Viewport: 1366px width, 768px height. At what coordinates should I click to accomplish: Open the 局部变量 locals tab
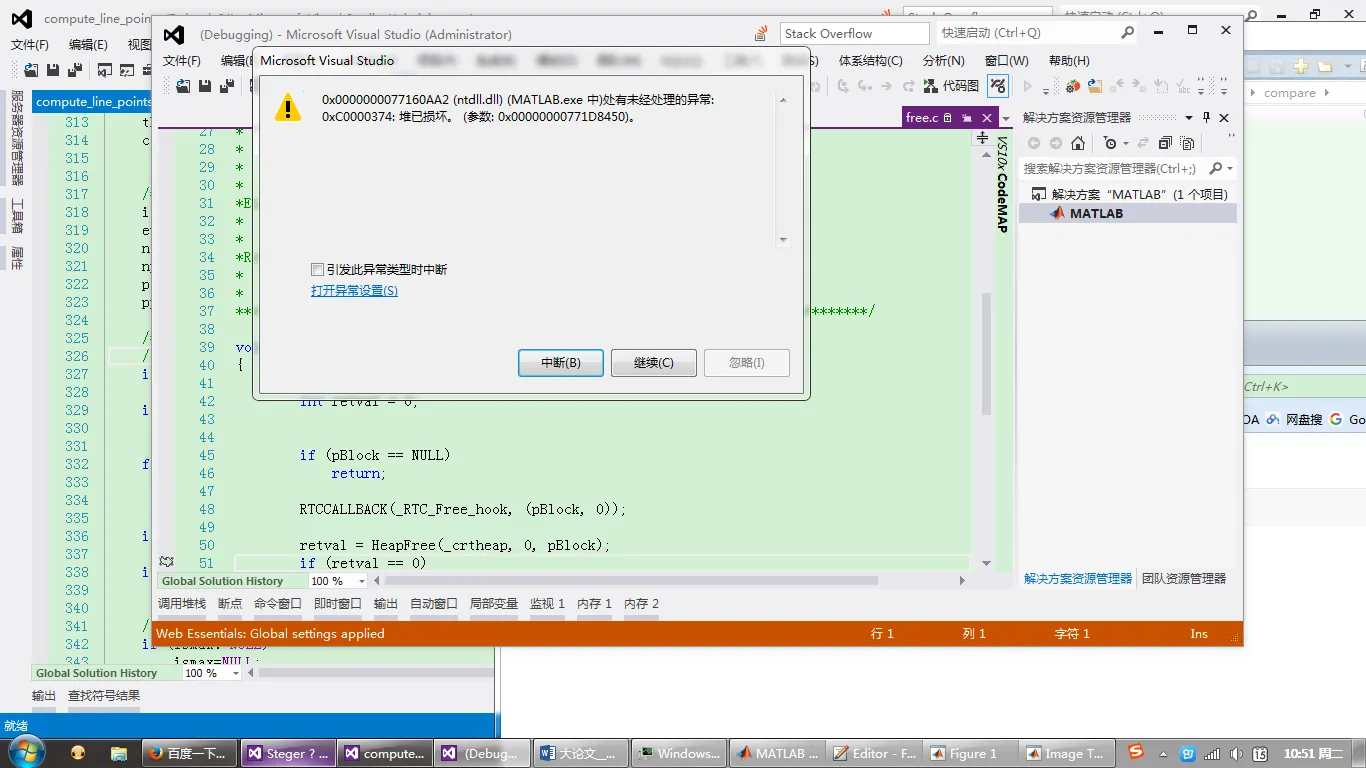pos(494,604)
